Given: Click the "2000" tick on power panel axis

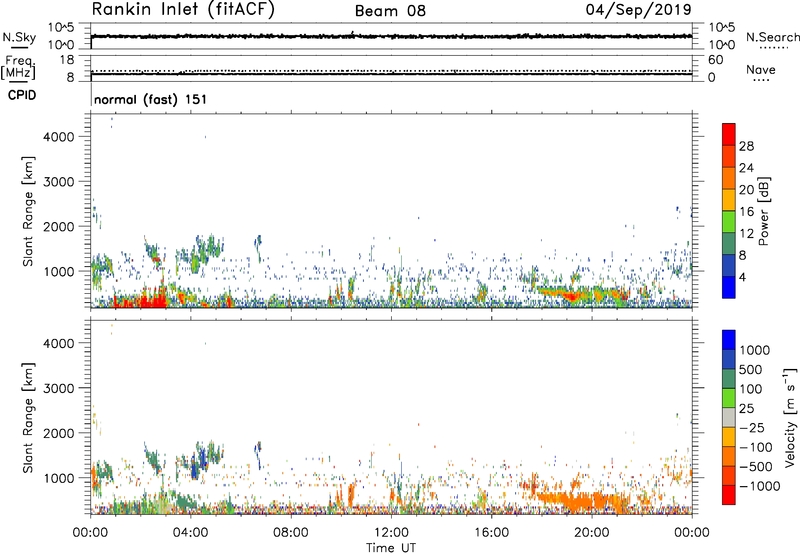Looking at the screenshot, I should click(x=59, y=226).
